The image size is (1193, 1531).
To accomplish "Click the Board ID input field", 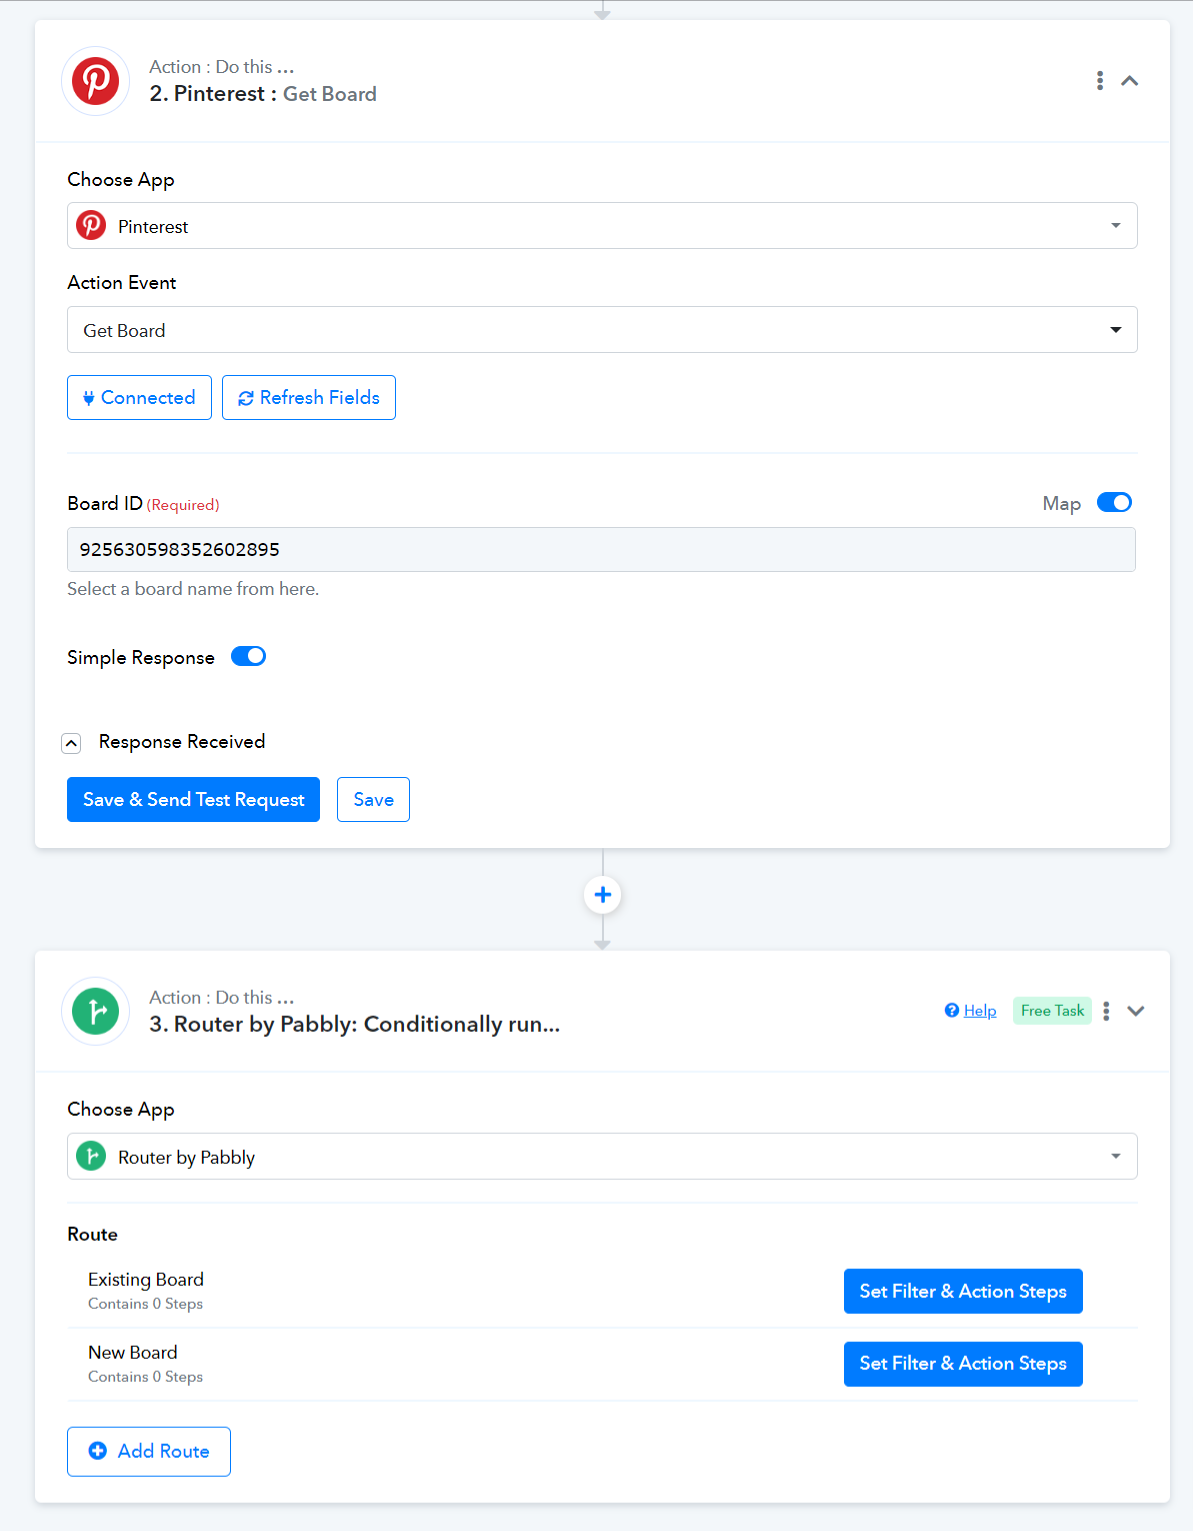I will [x=601, y=550].
